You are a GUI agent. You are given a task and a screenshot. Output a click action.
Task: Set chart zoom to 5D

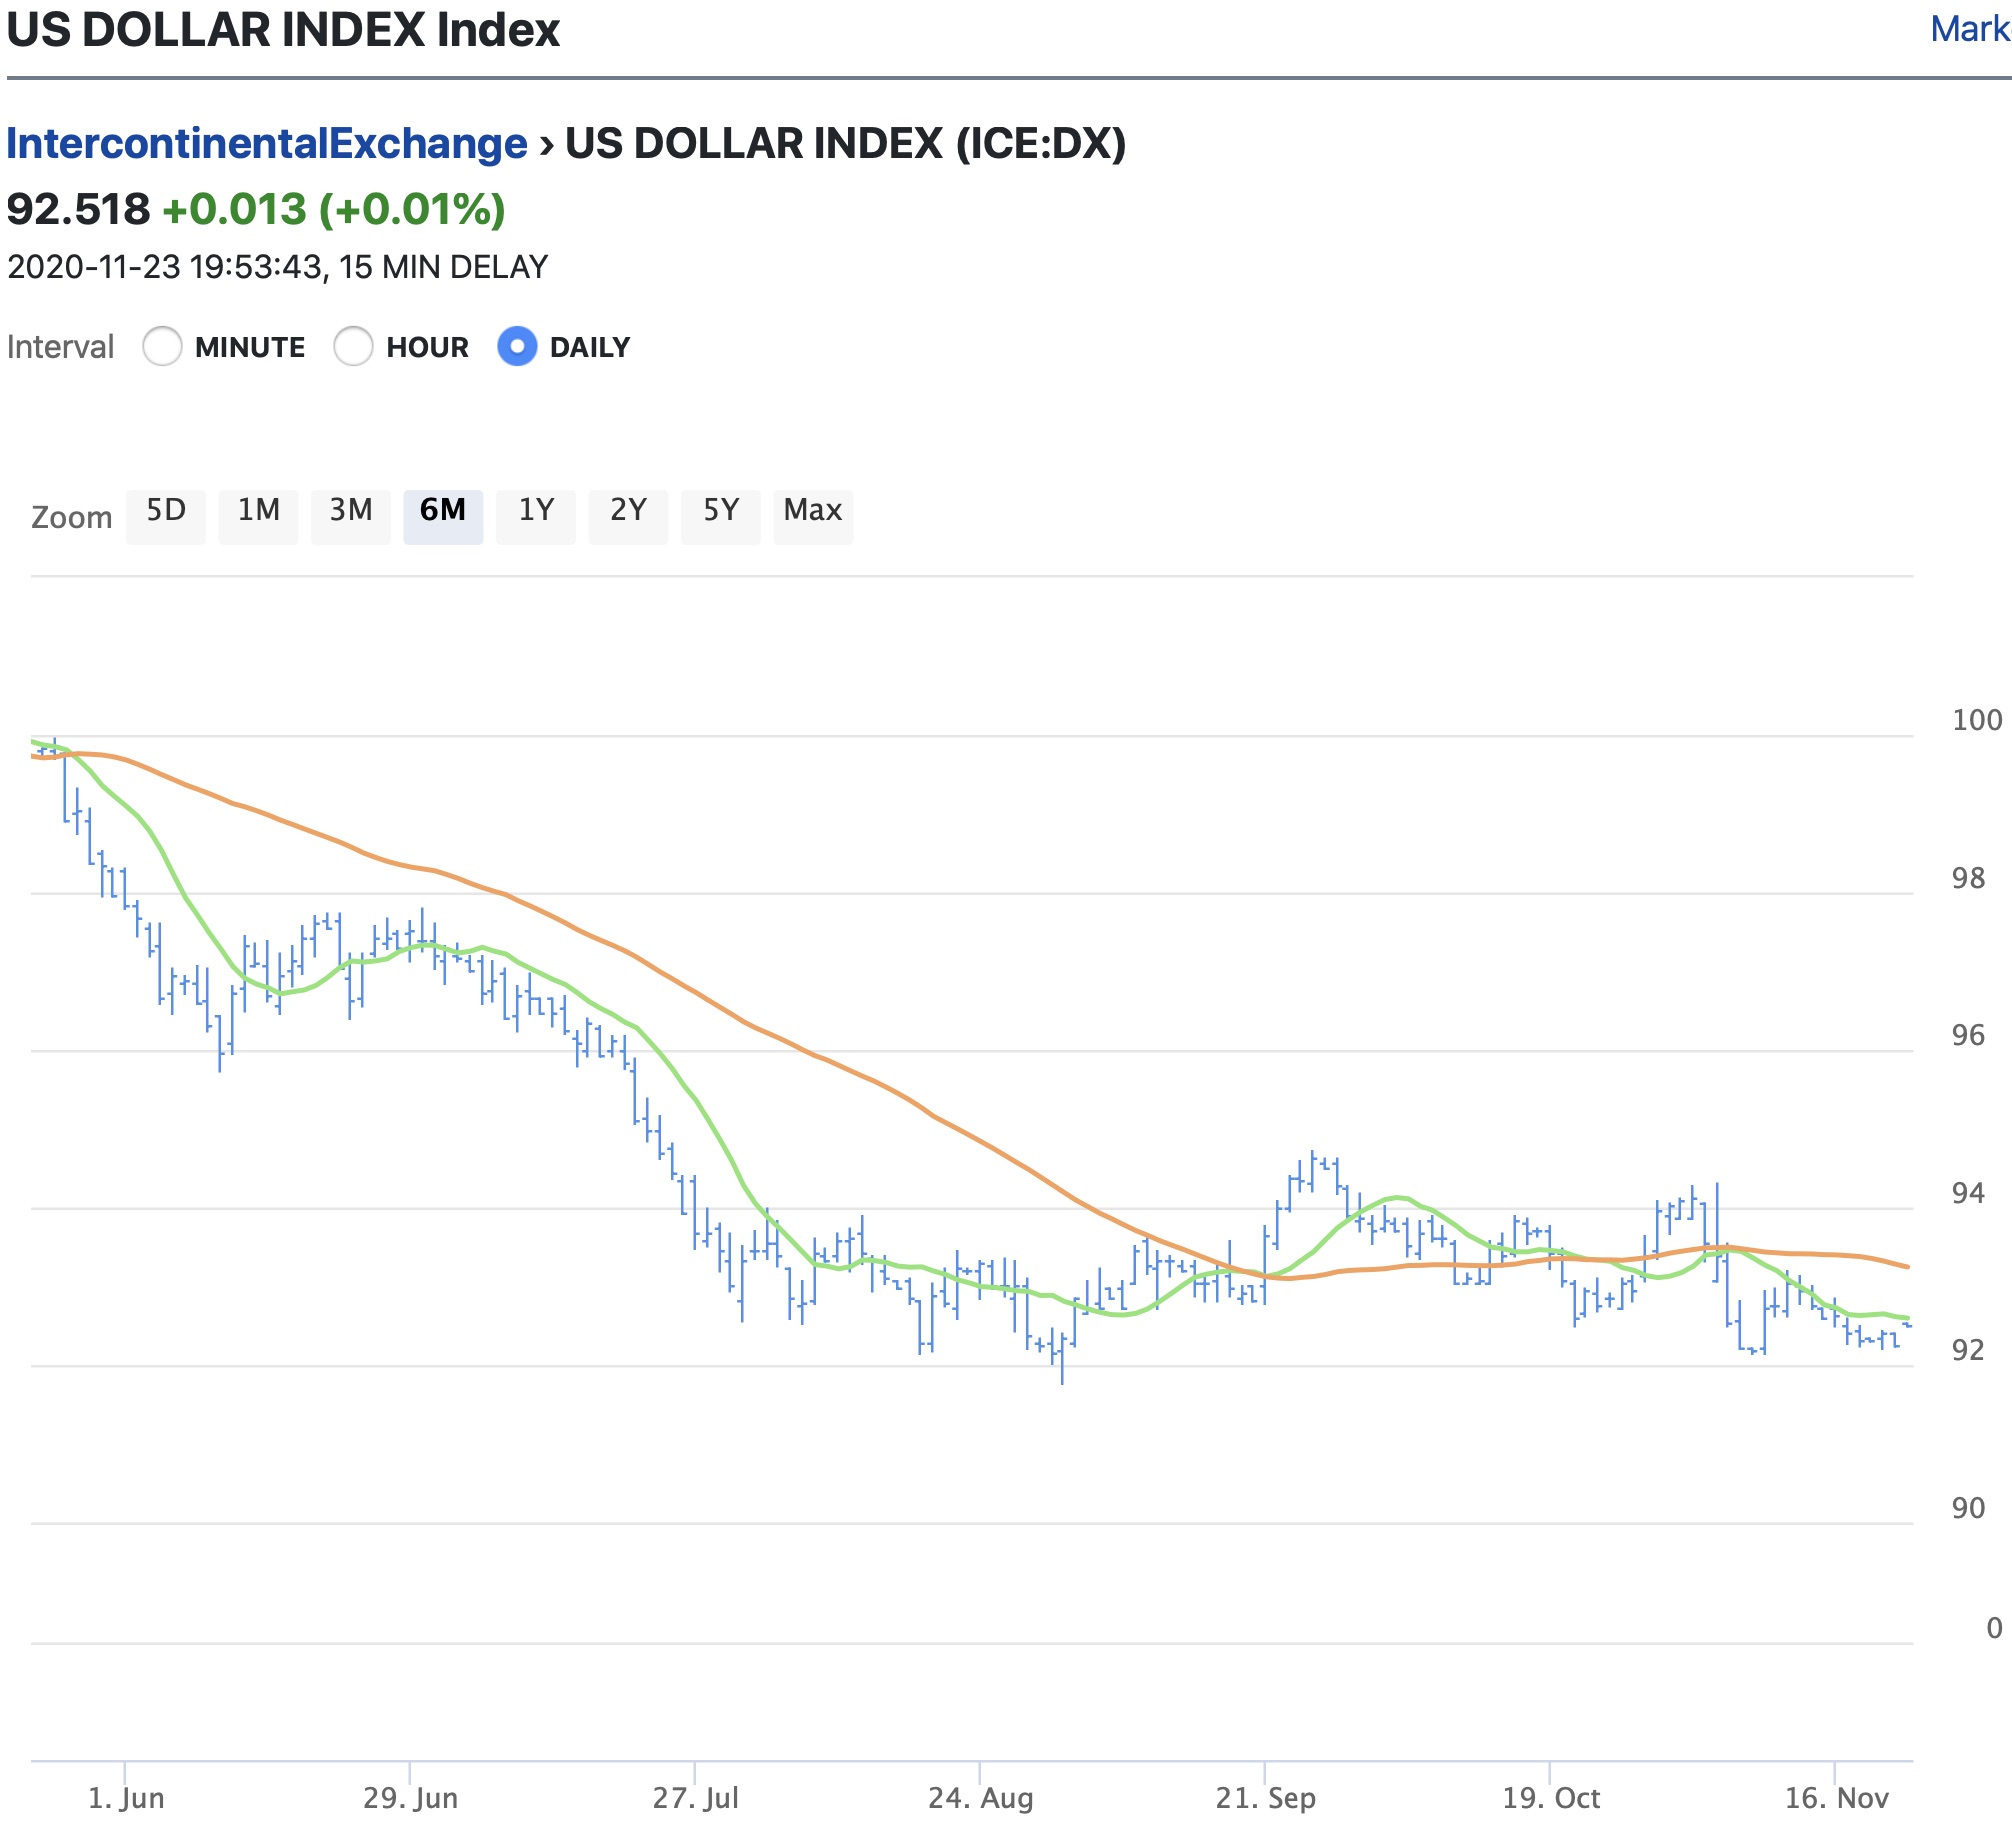pos(166,511)
